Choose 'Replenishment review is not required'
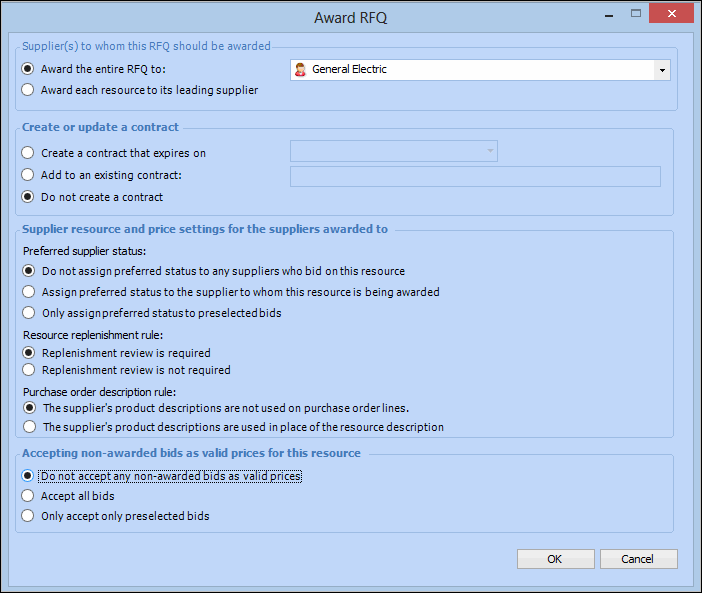 (x=28, y=370)
